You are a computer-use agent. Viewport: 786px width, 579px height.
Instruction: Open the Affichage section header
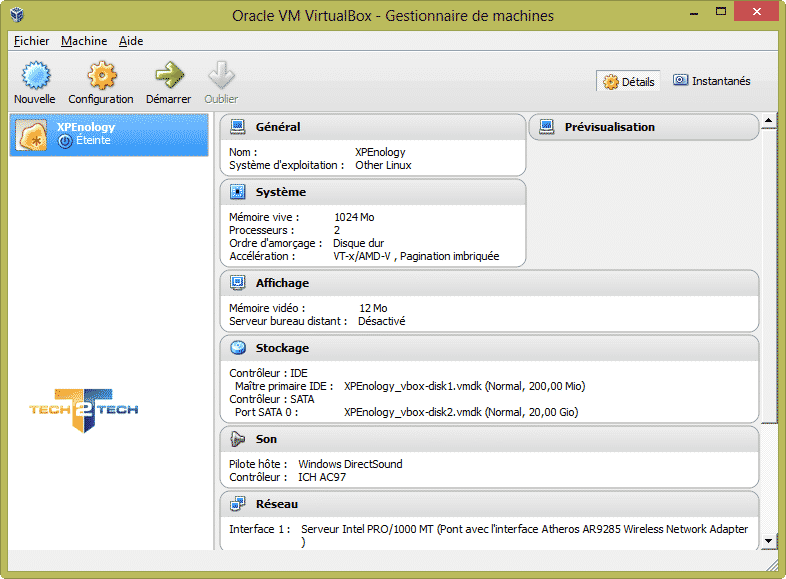[489, 283]
